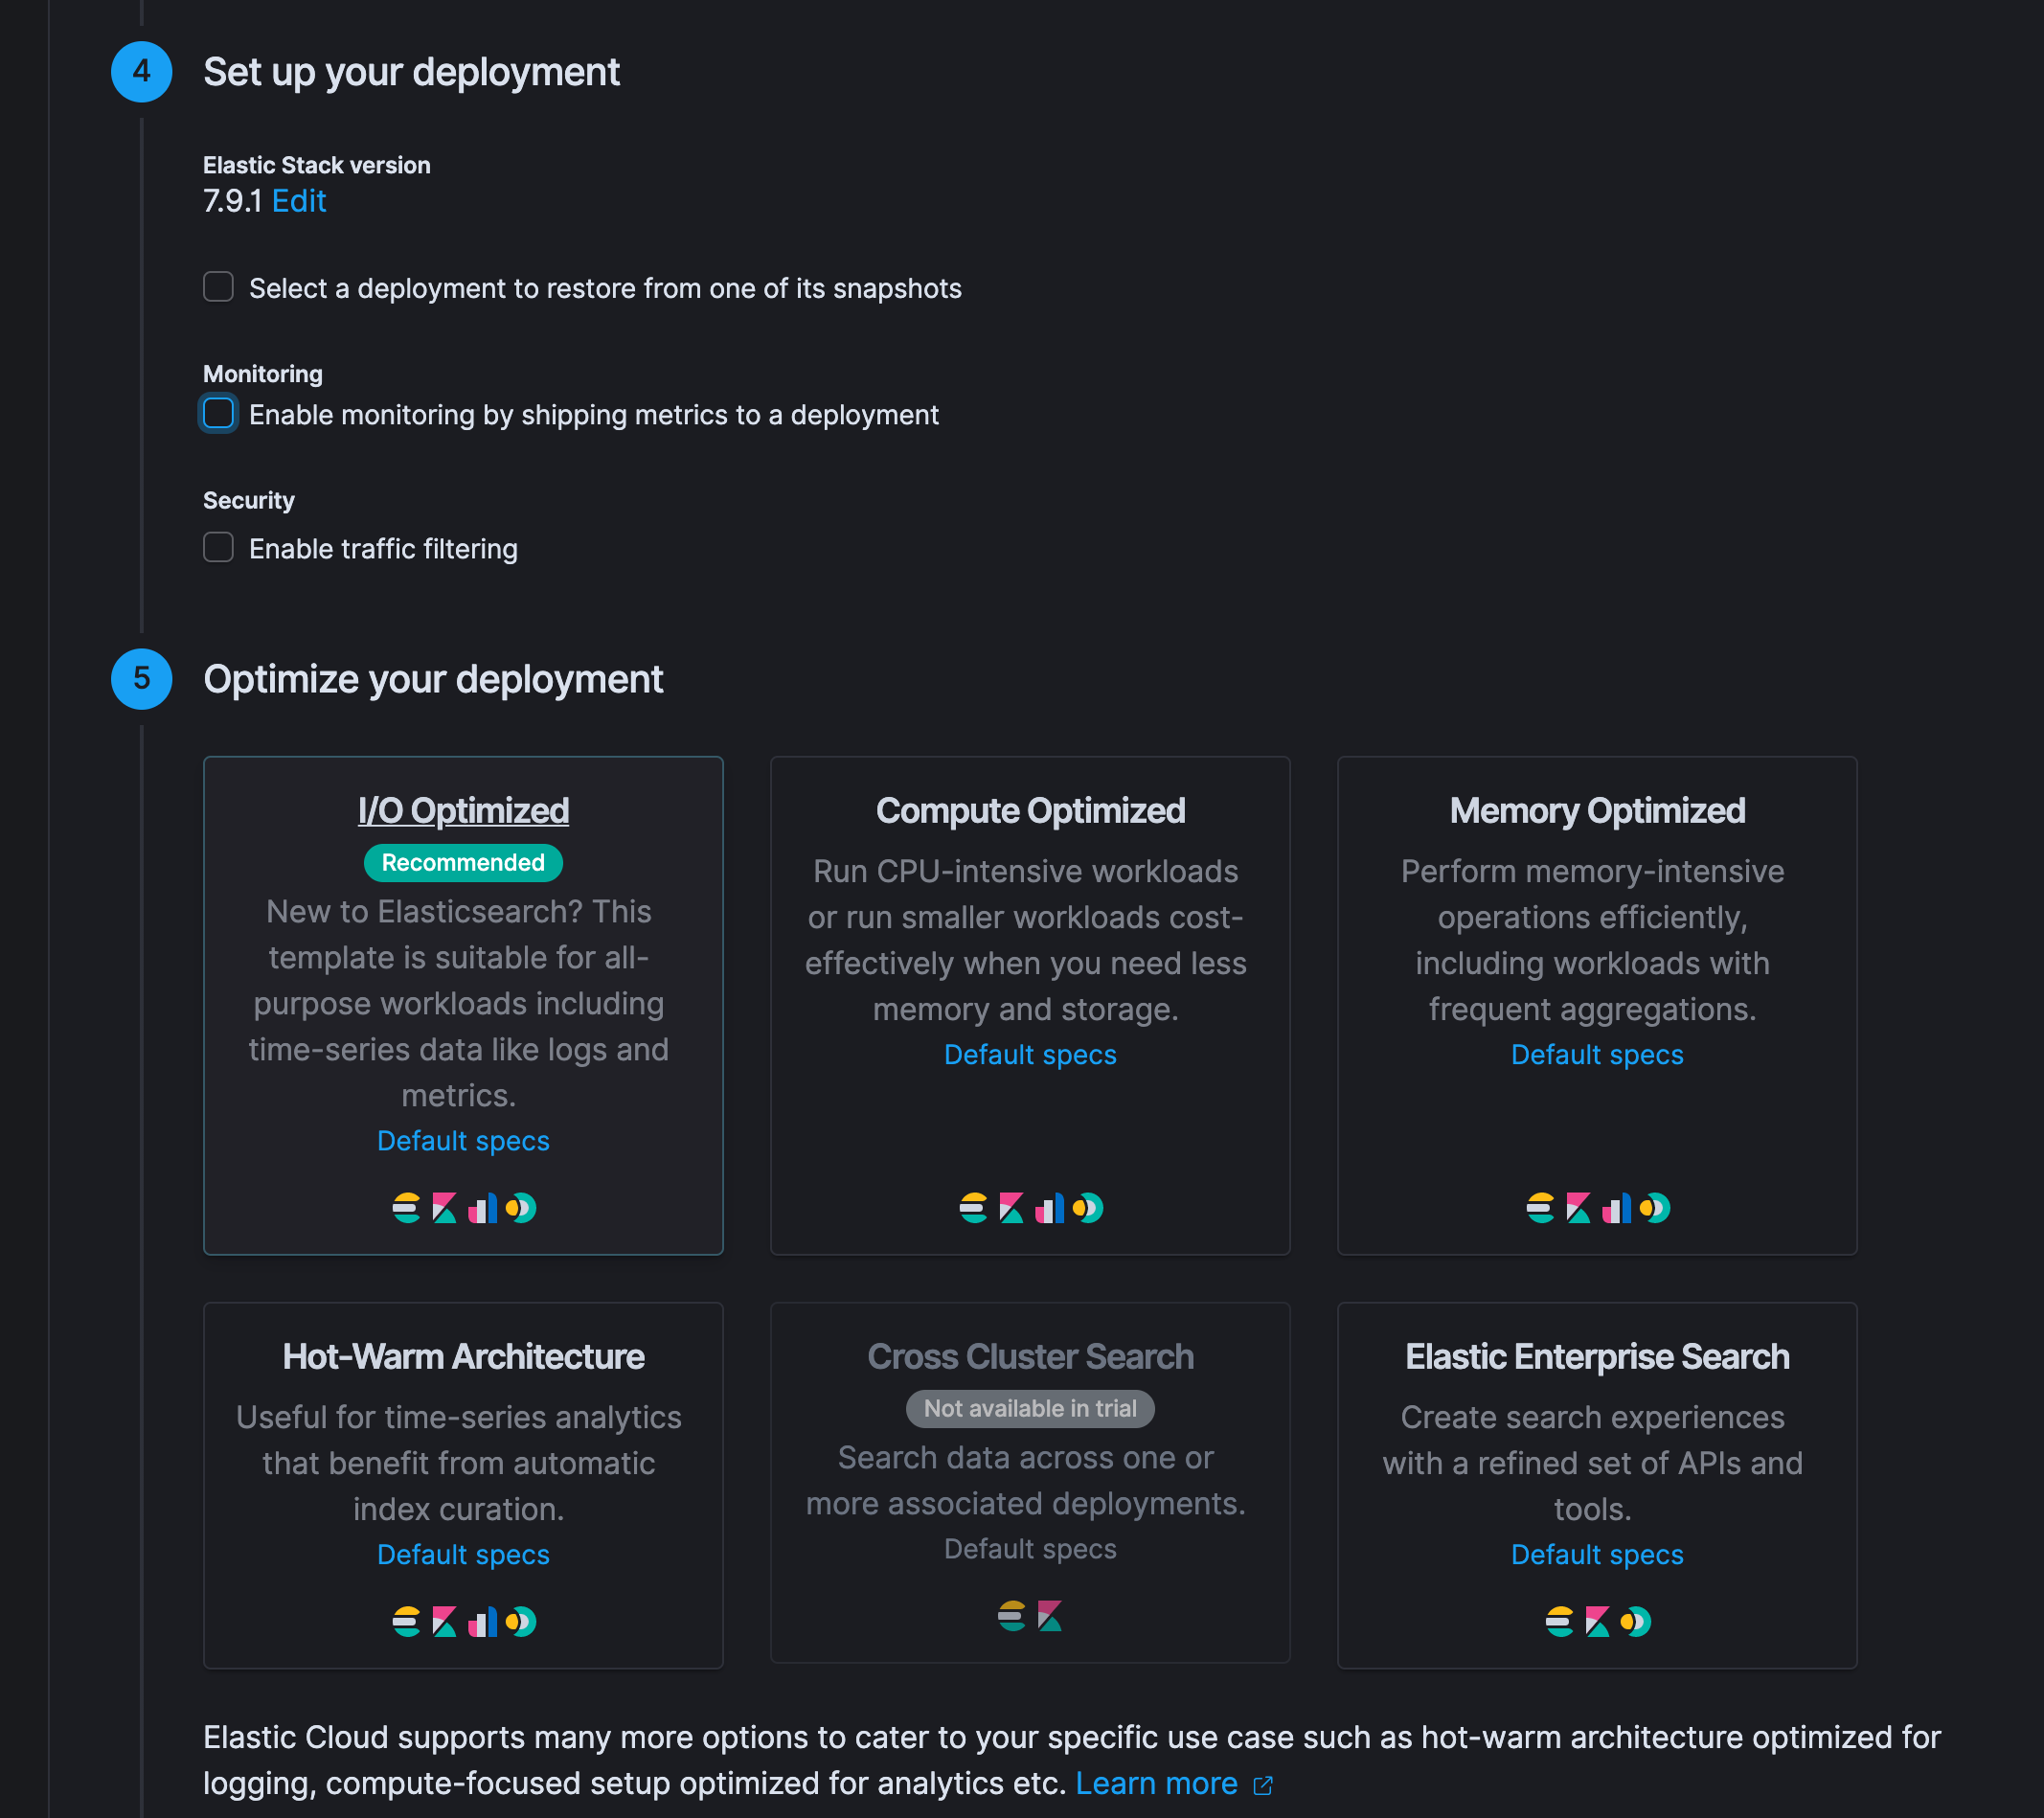Image resolution: width=2044 pixels, height=1818 pixels.
Task: Check restore from snapshot checkbox
Action: (218, 287)
